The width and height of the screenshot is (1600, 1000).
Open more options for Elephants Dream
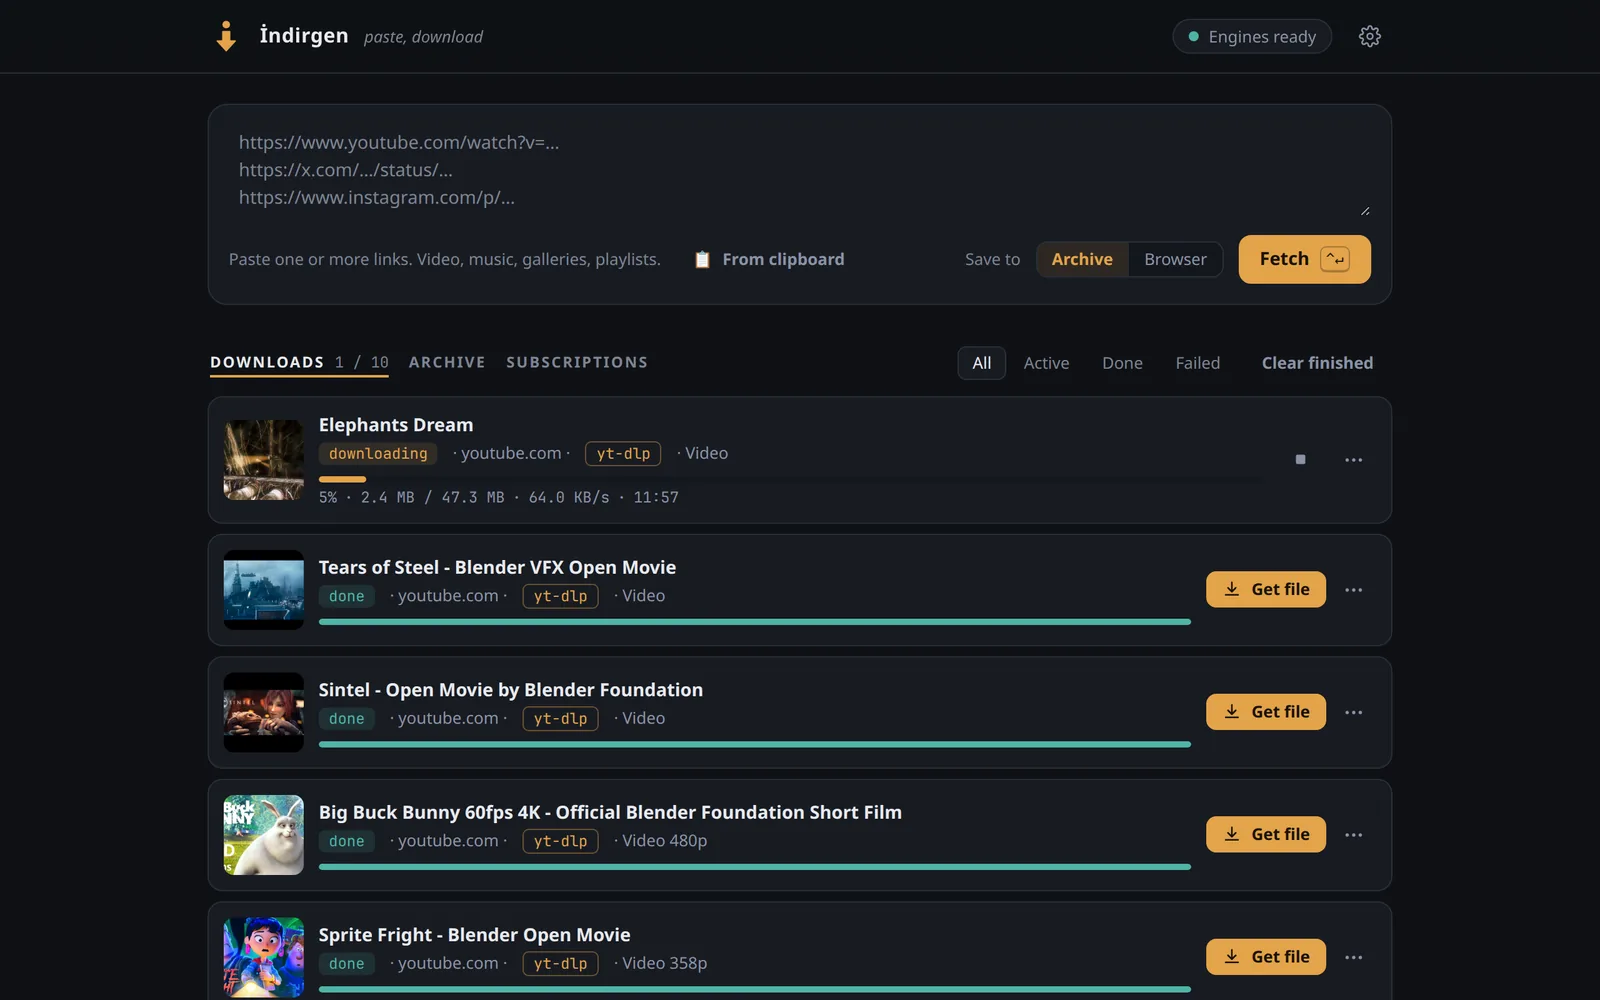tap(1353, 460)
